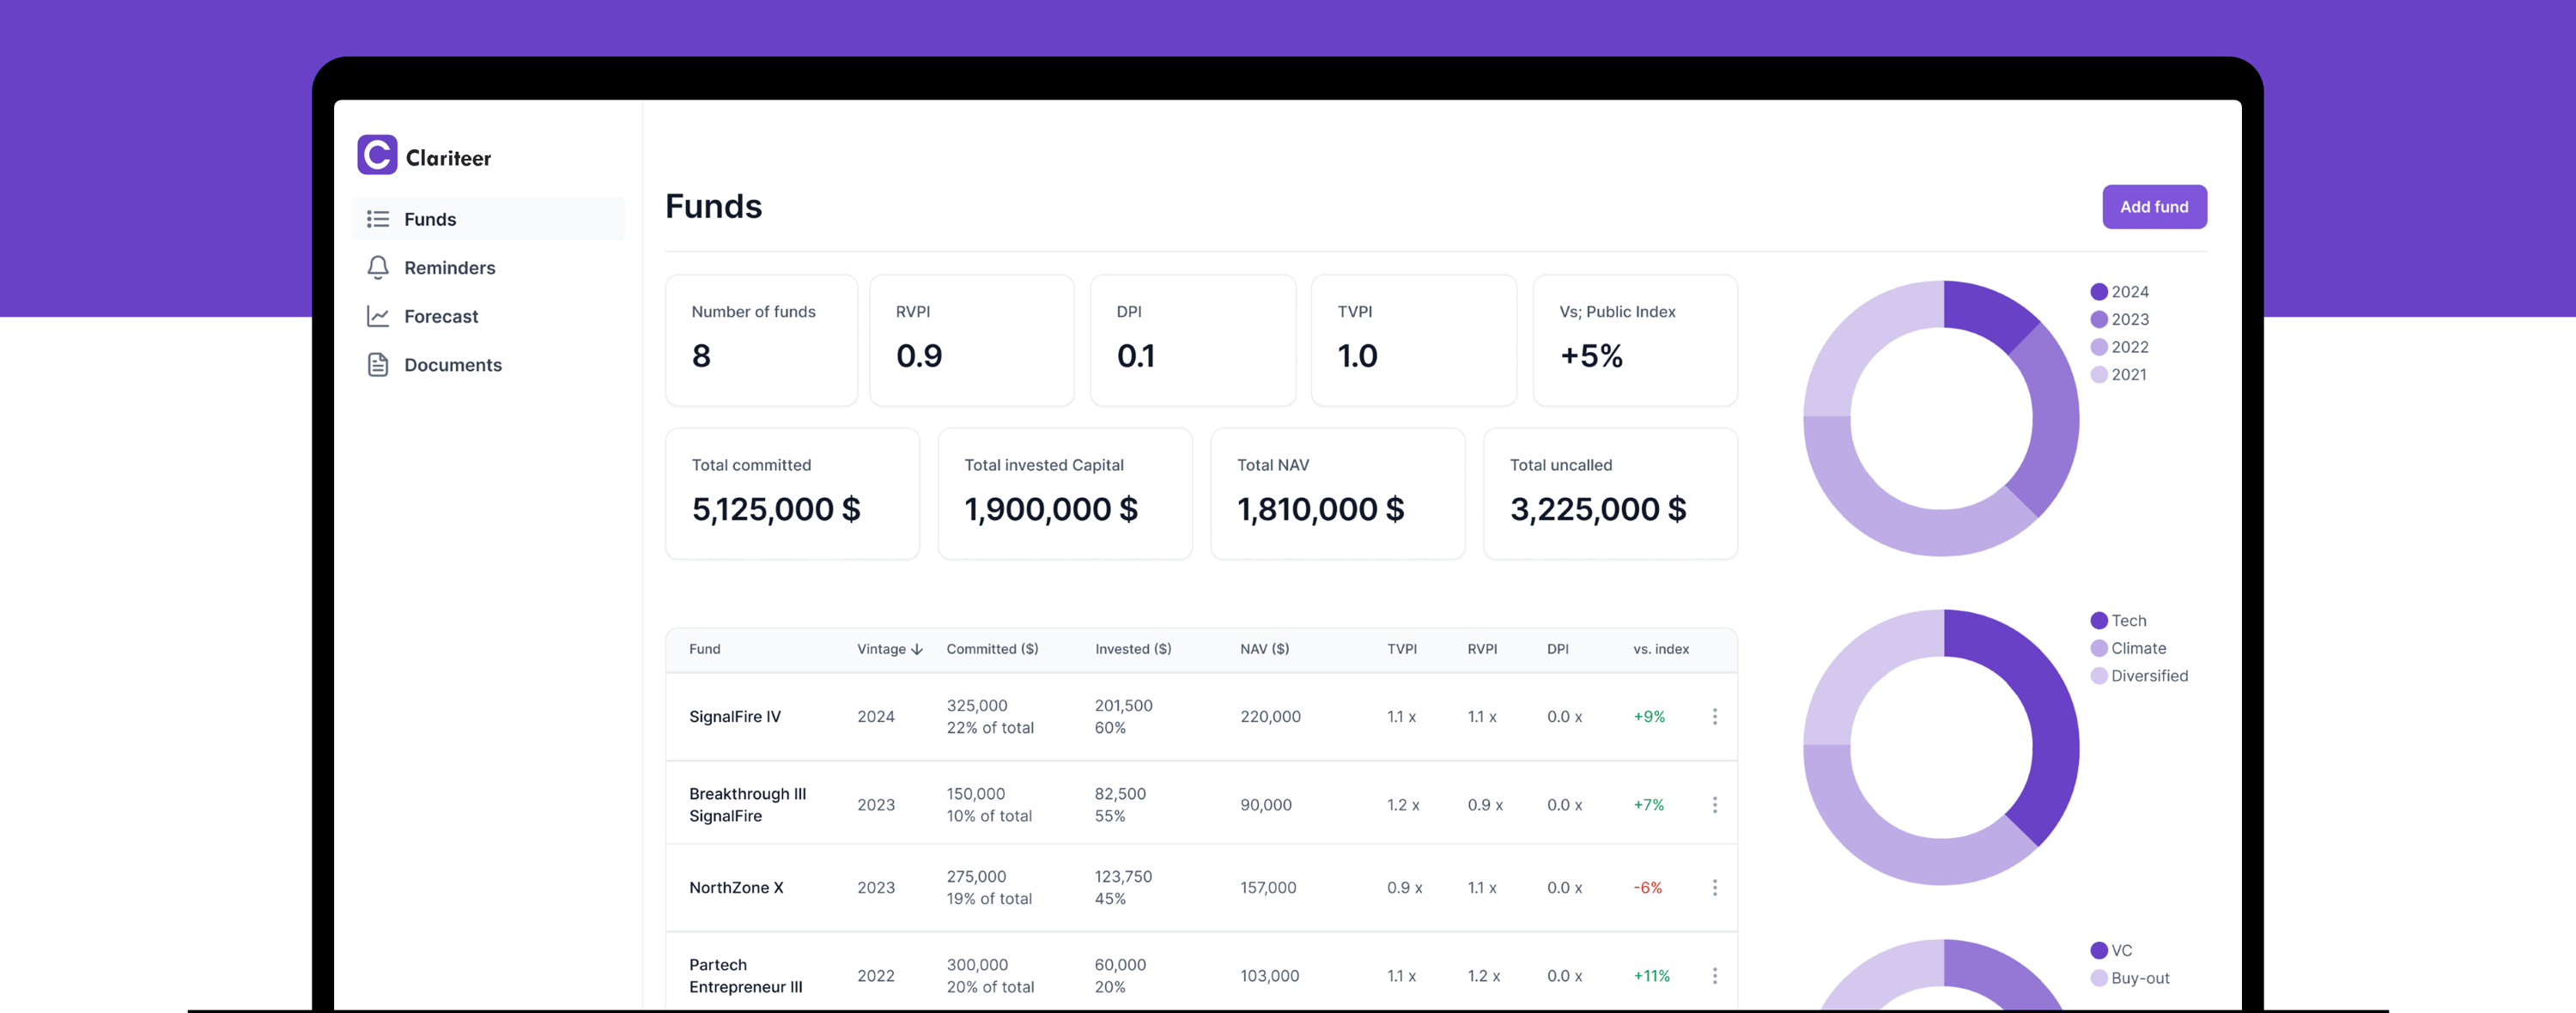Click the Funds page heading
The image size is (2576, 1013).
[714, 206]
